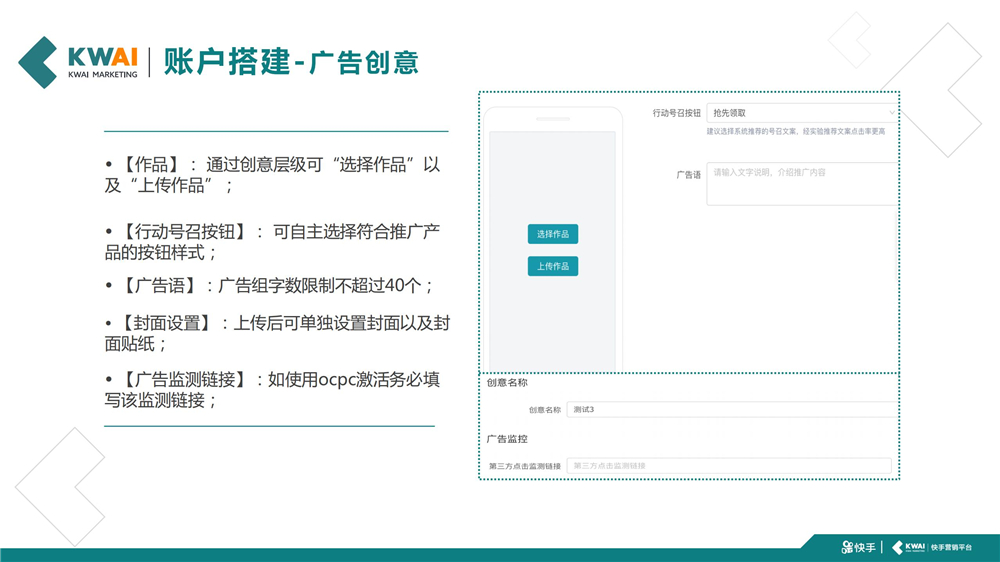The image size is (1000, 562).
Task: Click the 创意名称 section heading
Action: 507,383
